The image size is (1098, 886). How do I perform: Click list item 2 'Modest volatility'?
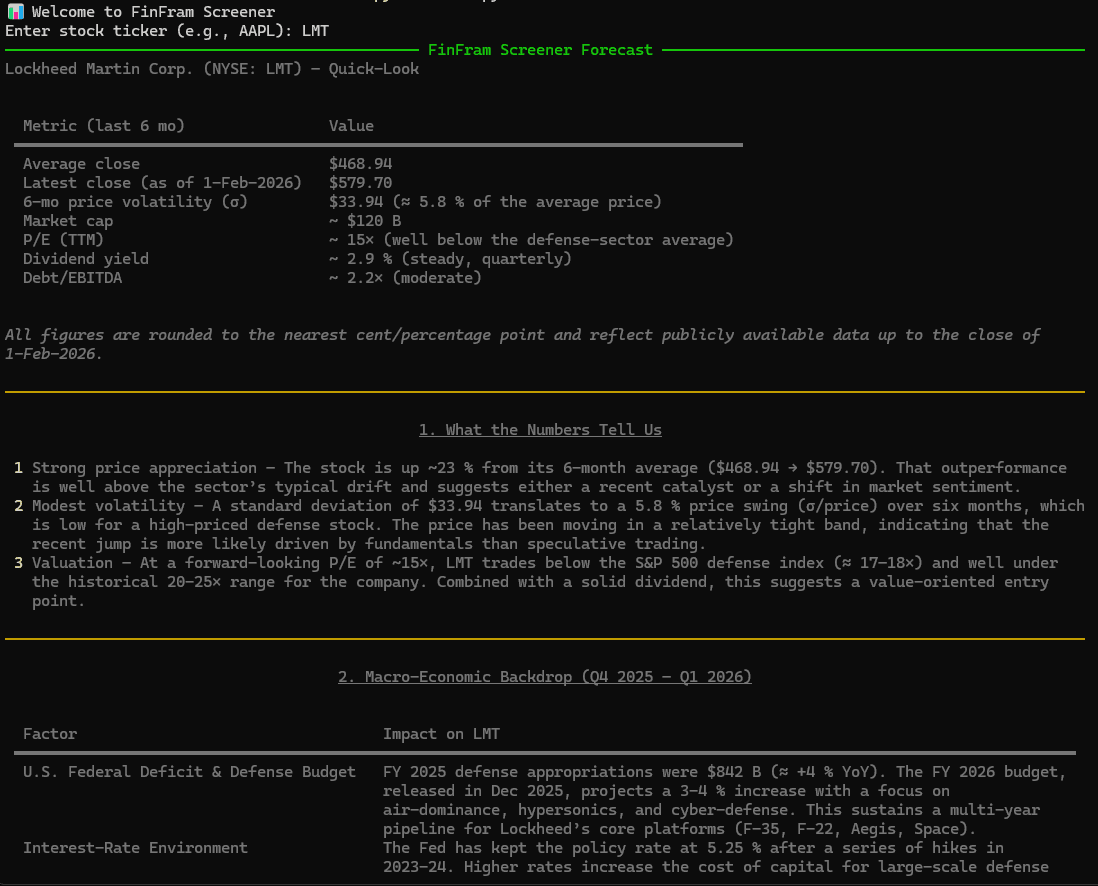point(557,525)
